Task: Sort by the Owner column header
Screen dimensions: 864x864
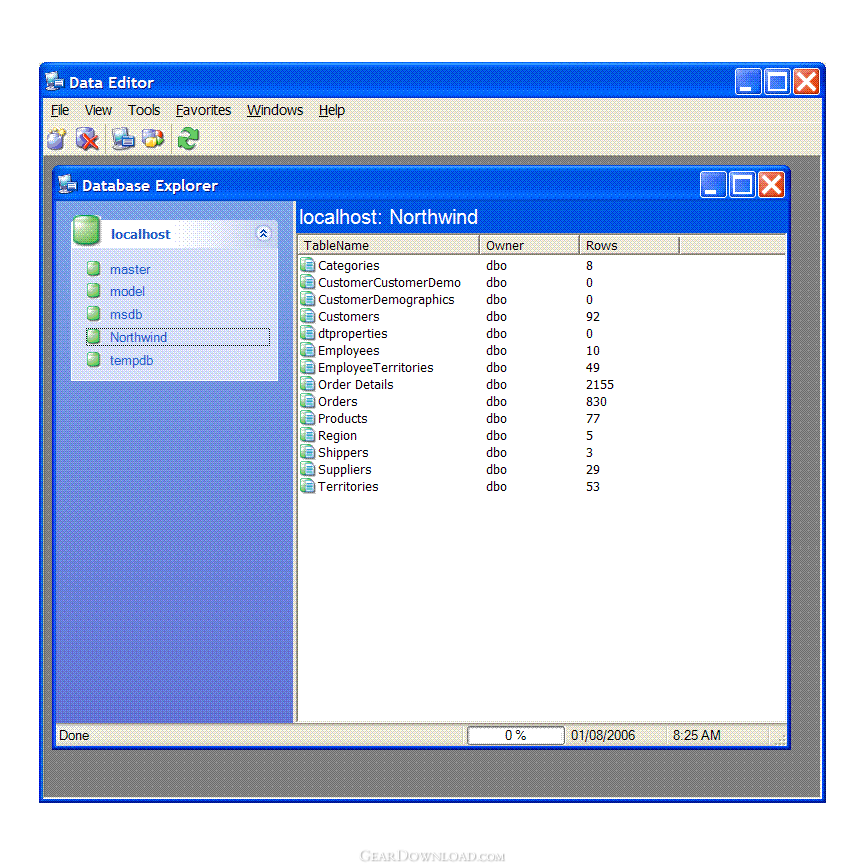Action: coord(530,245)
